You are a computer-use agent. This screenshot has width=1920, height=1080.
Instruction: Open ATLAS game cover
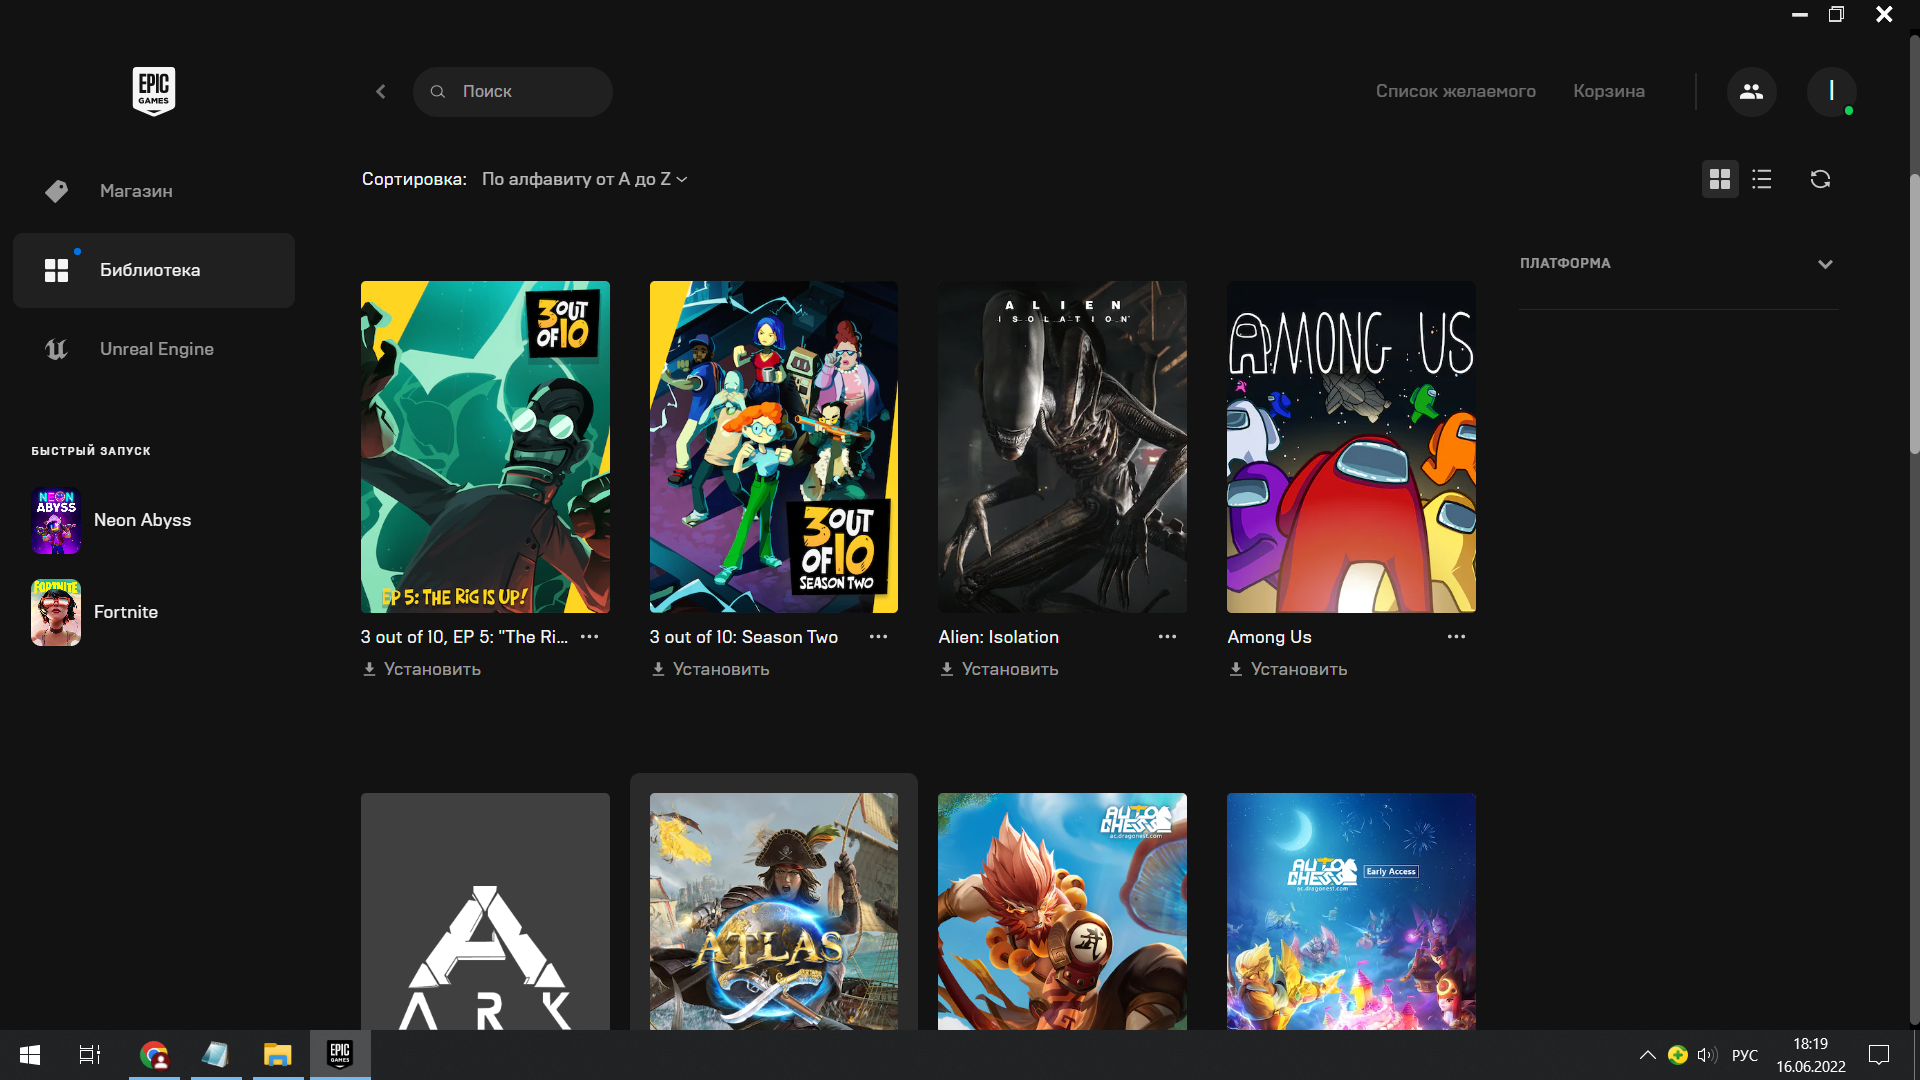(x=774, y=912)
